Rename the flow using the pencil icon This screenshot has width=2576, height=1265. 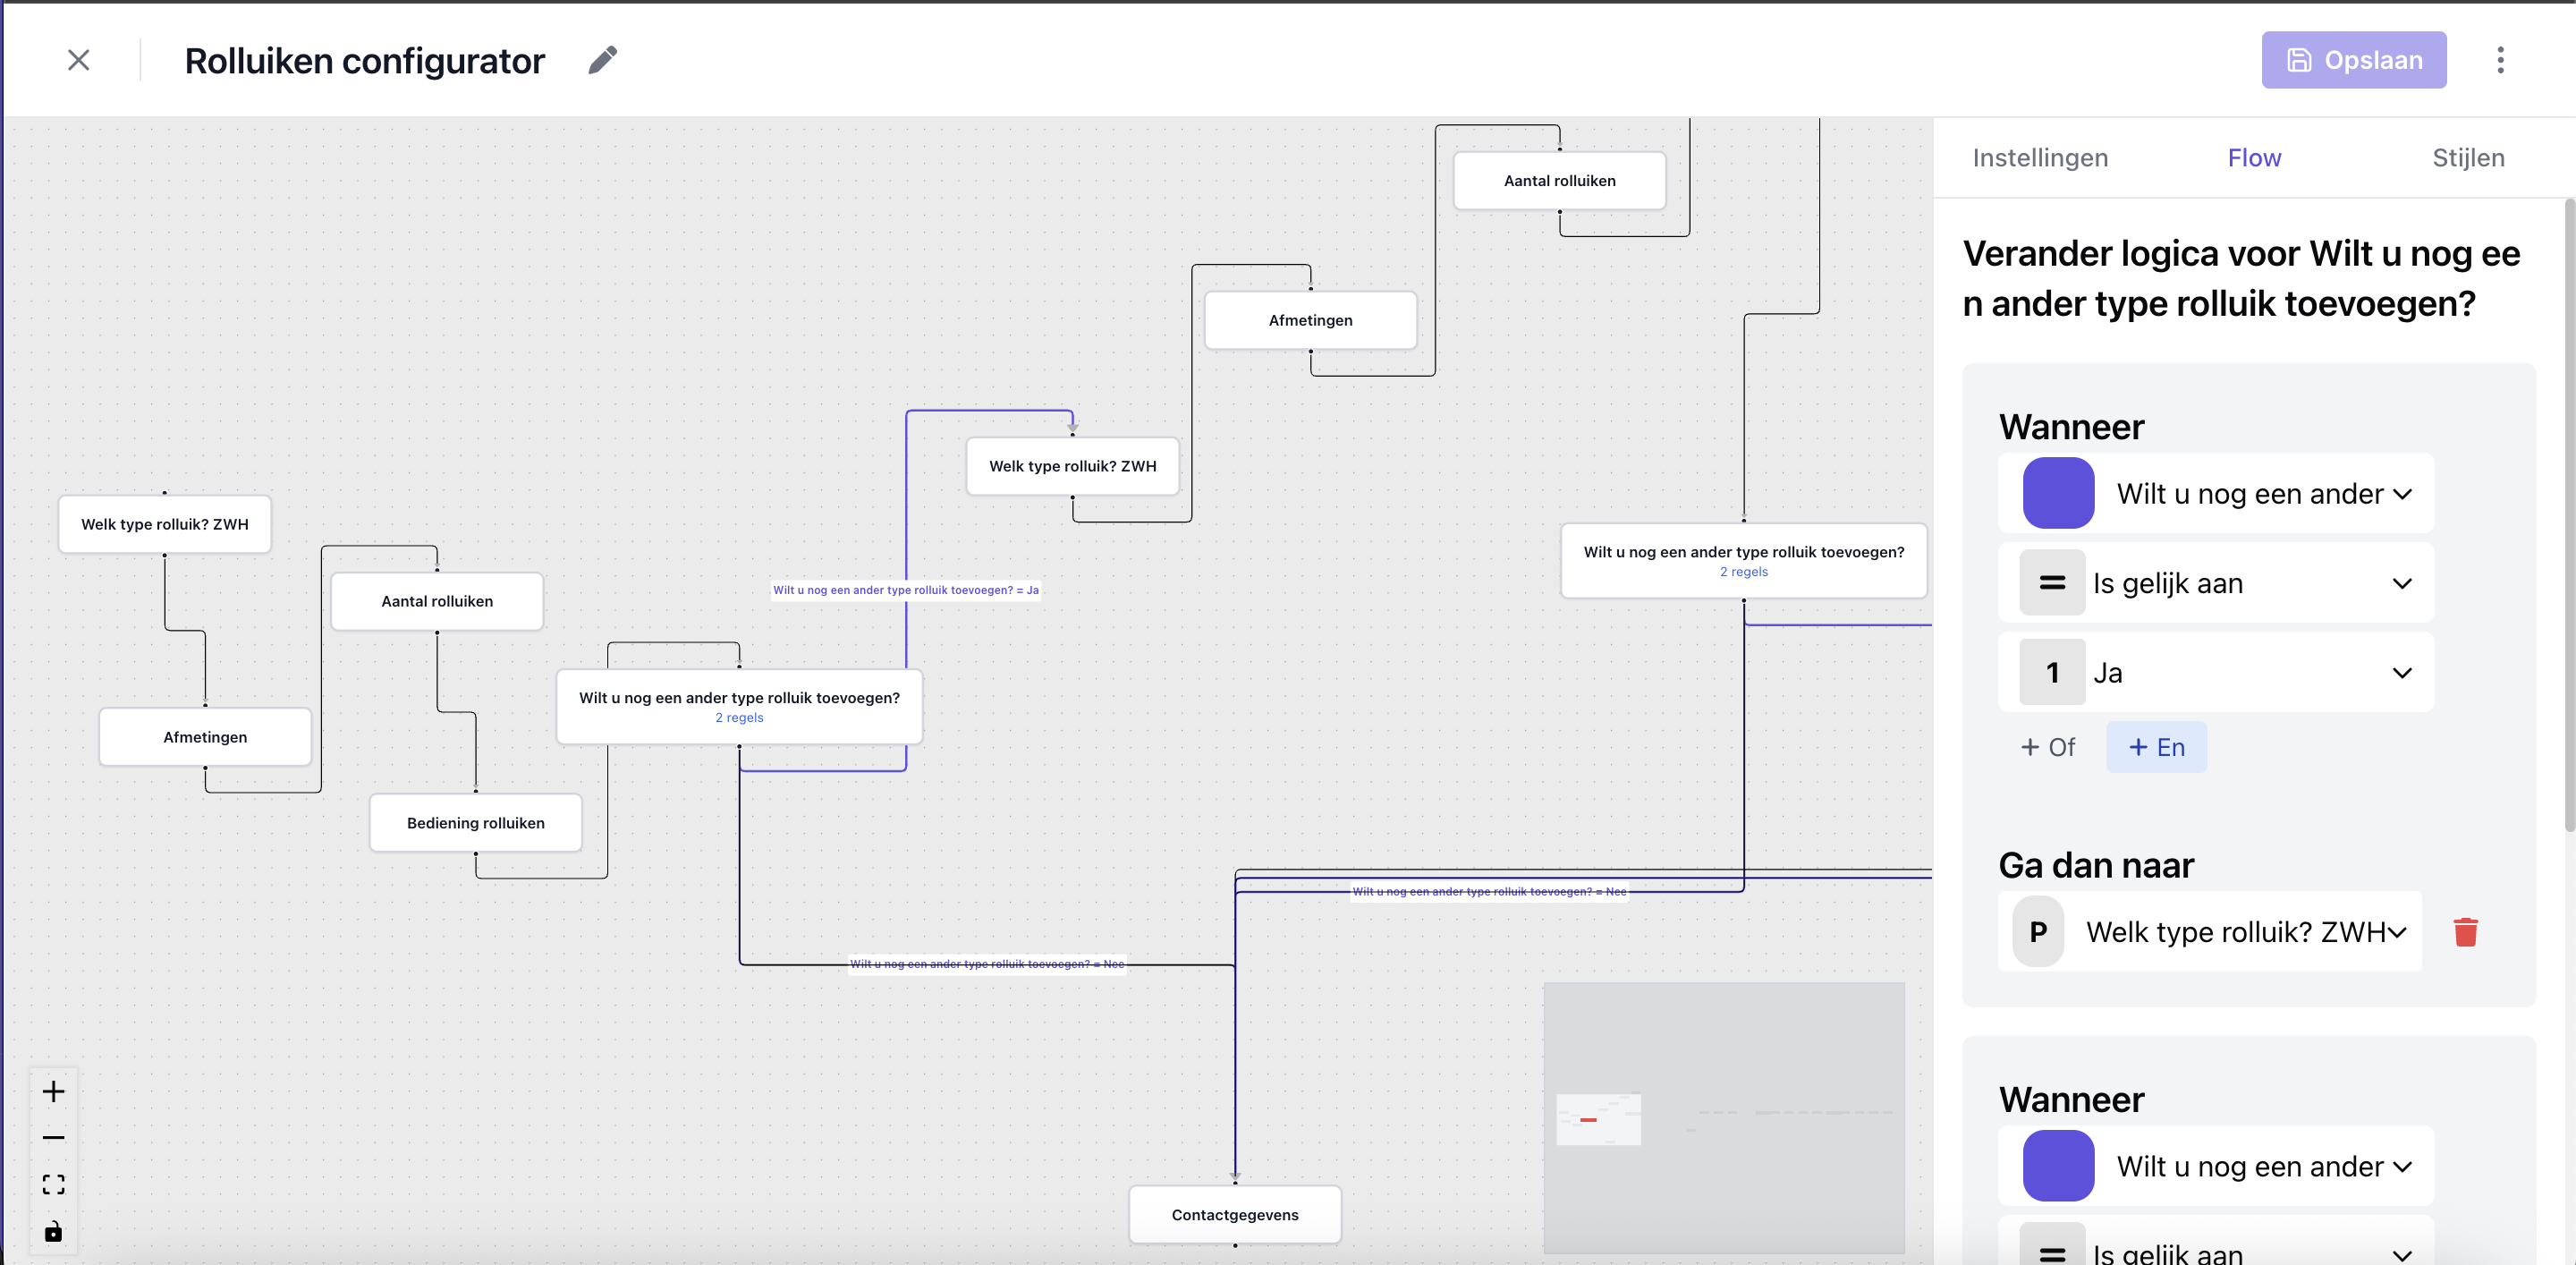pos(602,60)
